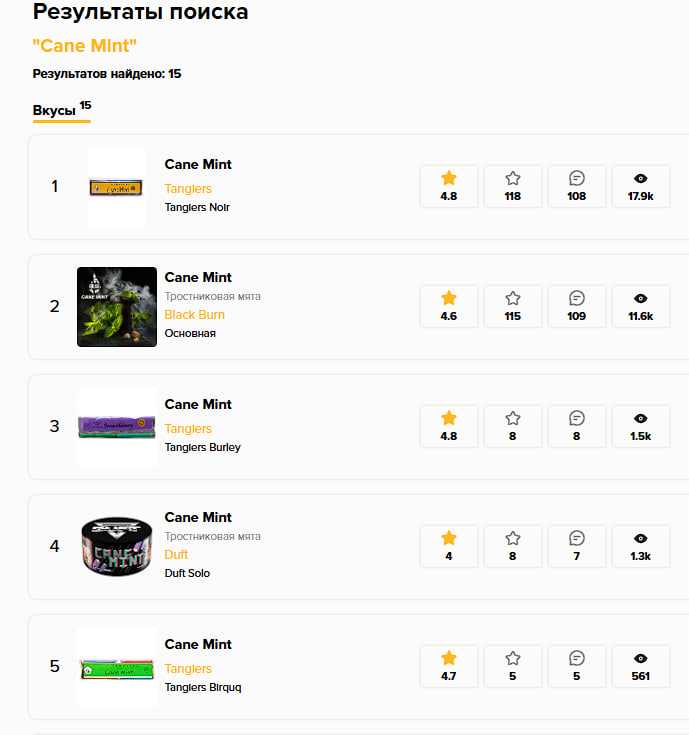Click the outline star icon for Tanglers Birquq
The width and height of the screenshot is (689, 735).
pos(513,658)
